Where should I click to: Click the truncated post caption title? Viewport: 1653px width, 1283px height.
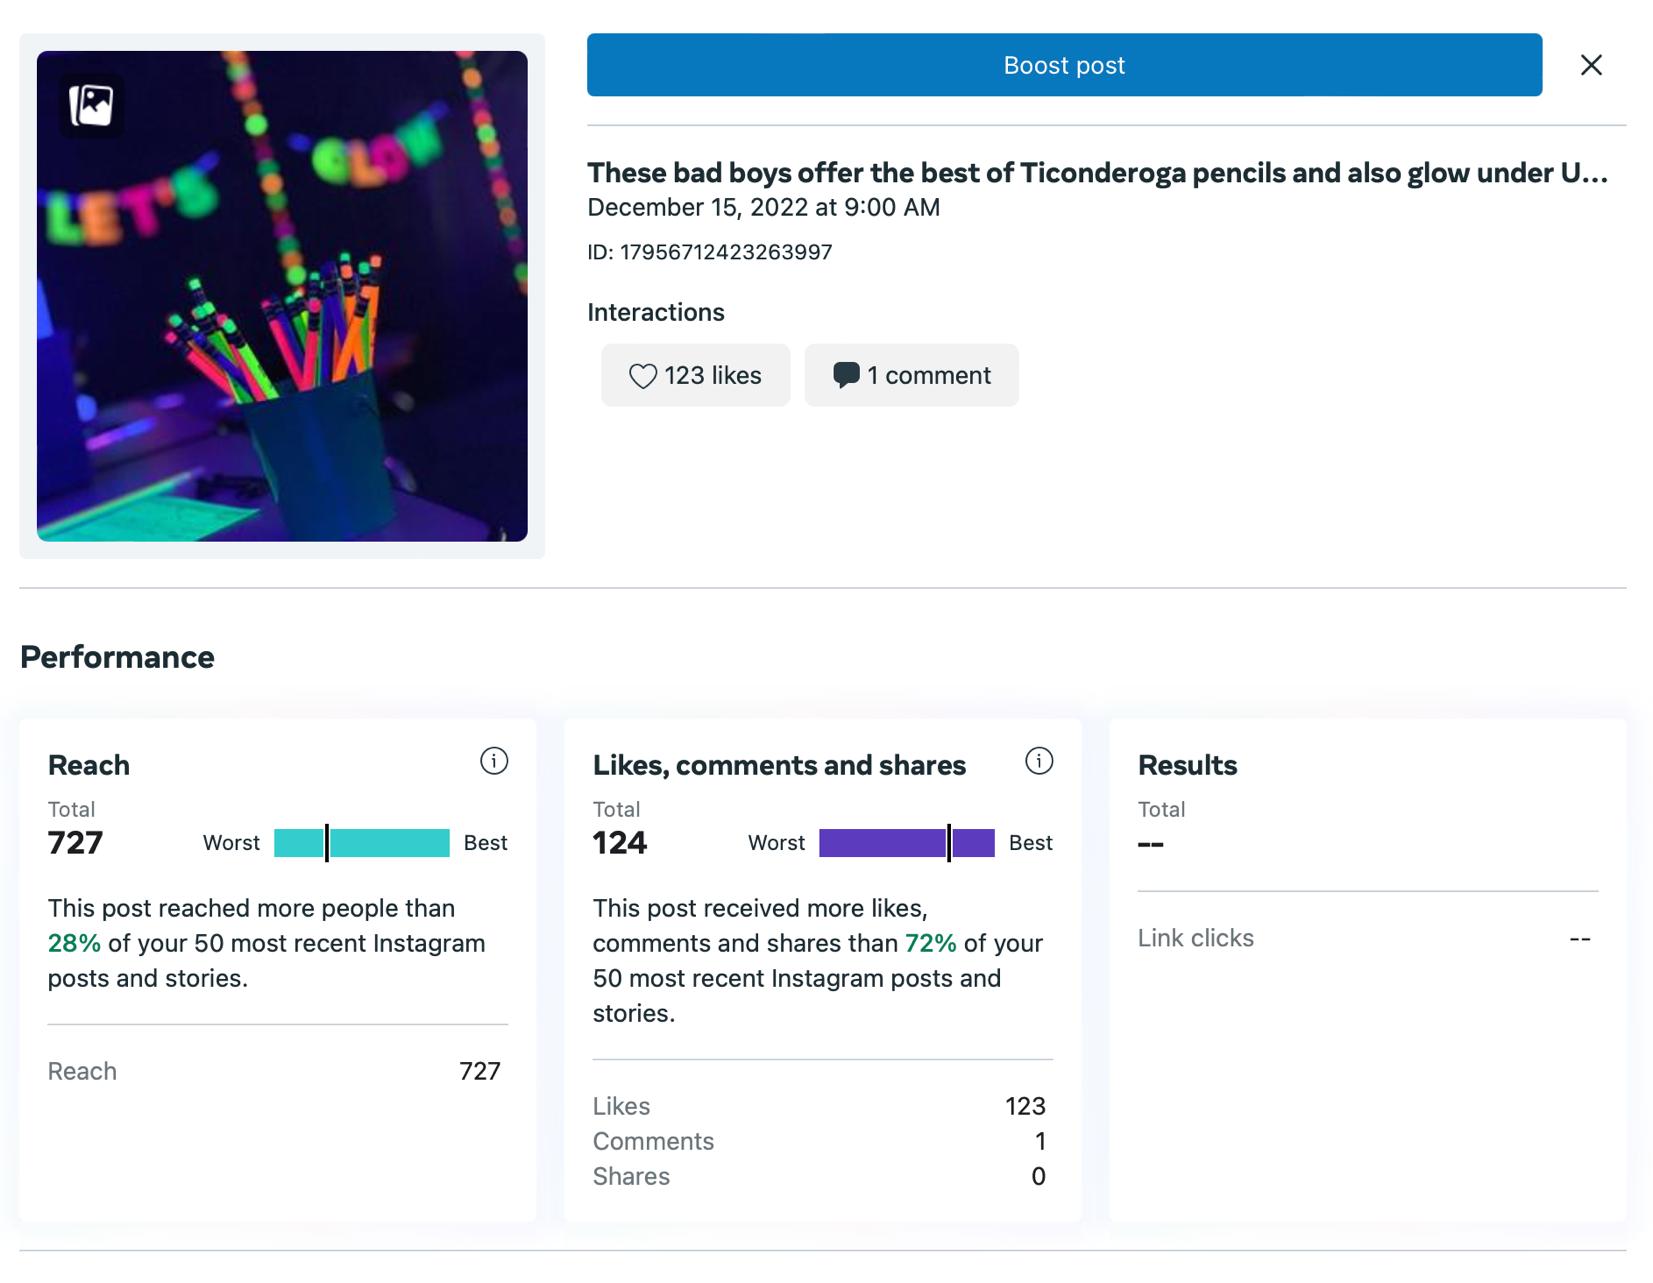tap(1097, 173)
